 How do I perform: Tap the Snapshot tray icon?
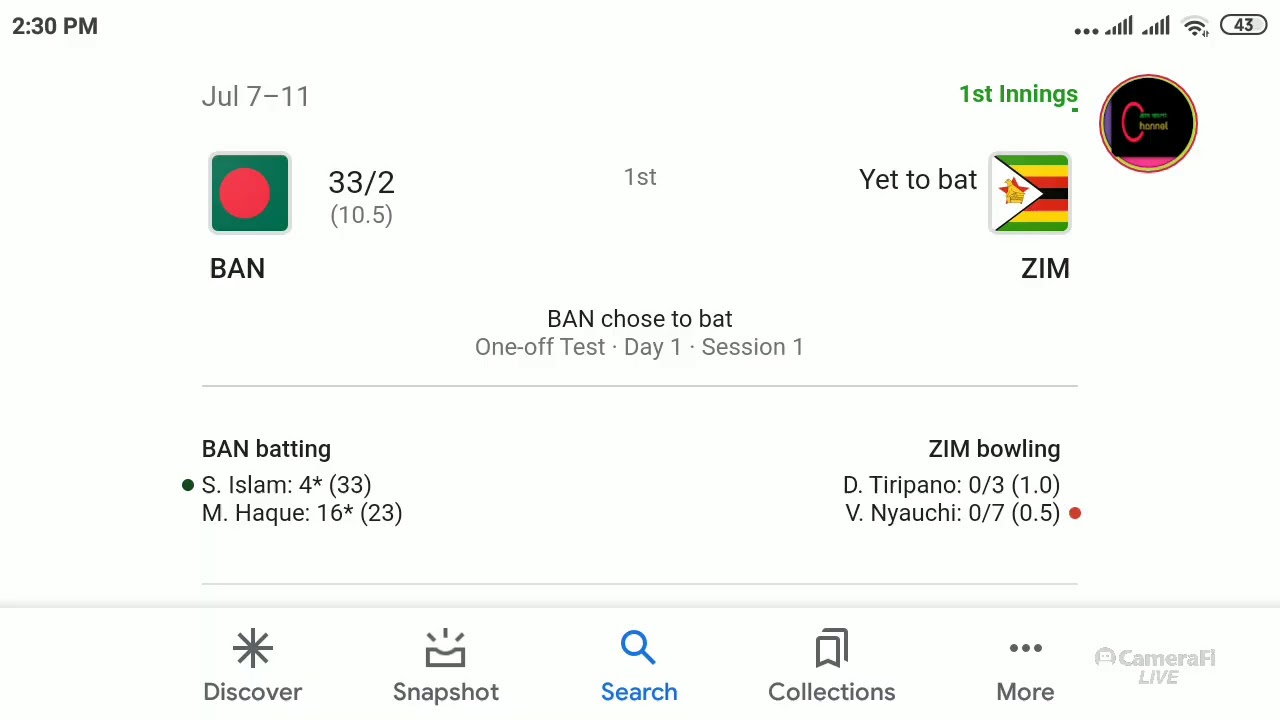(x=445, y=648)
